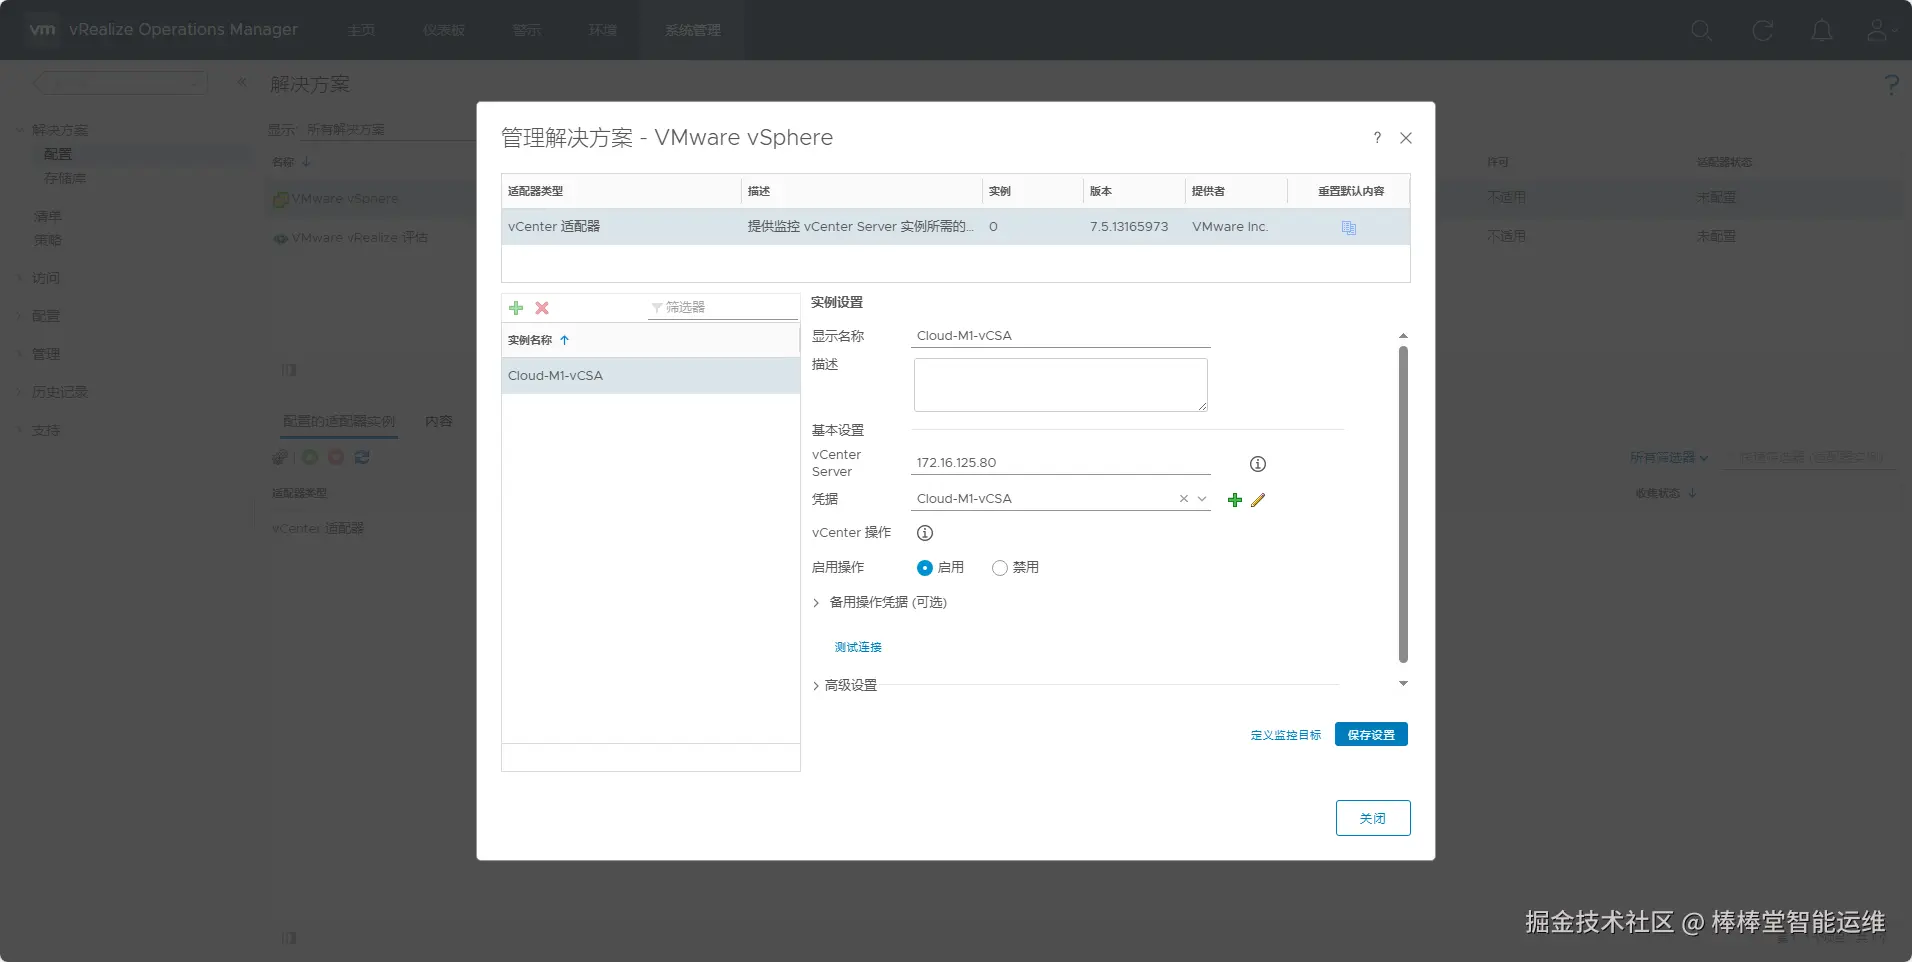The width and height of the screenshot is (1912, 962).
Task: Switch to the 内容 tab
Action: (x=439, y=421)
